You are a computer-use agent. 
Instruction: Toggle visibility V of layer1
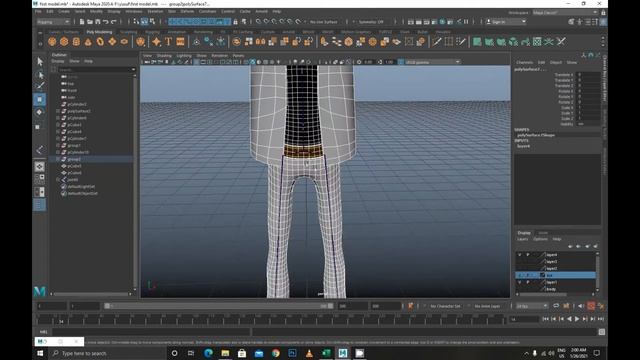tap(520, 282)
